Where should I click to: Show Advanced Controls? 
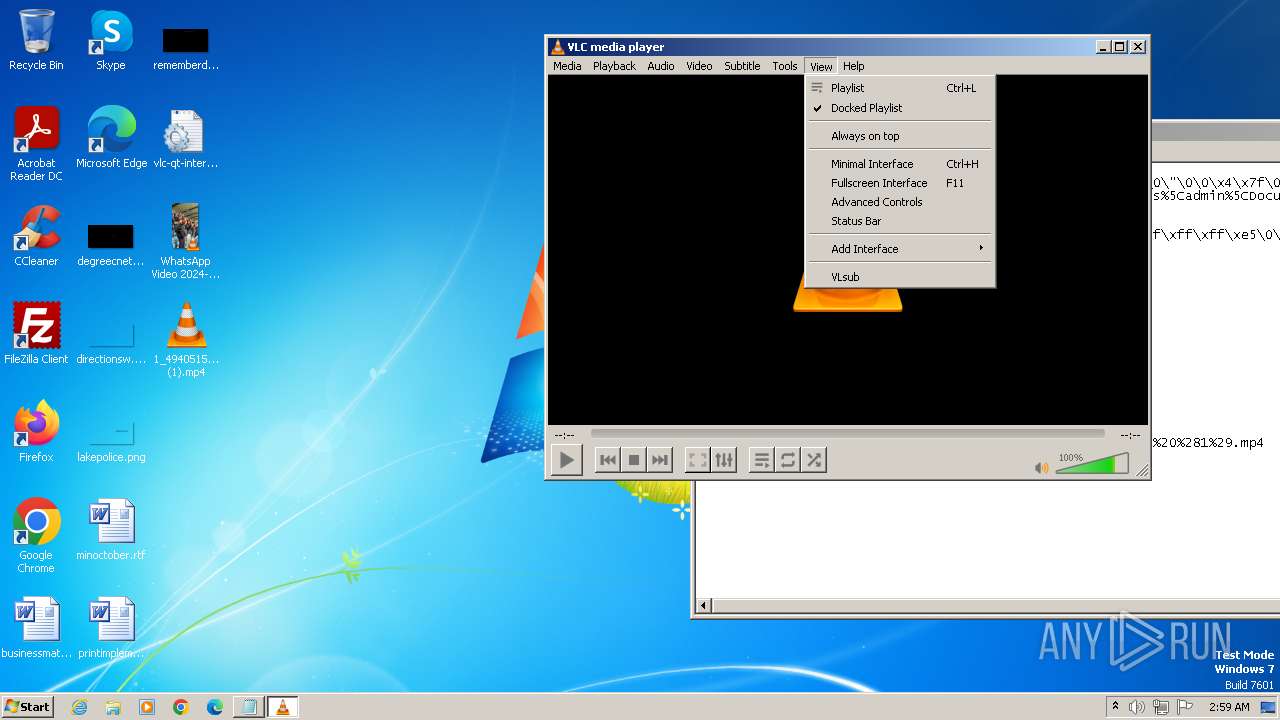(900, 202)
